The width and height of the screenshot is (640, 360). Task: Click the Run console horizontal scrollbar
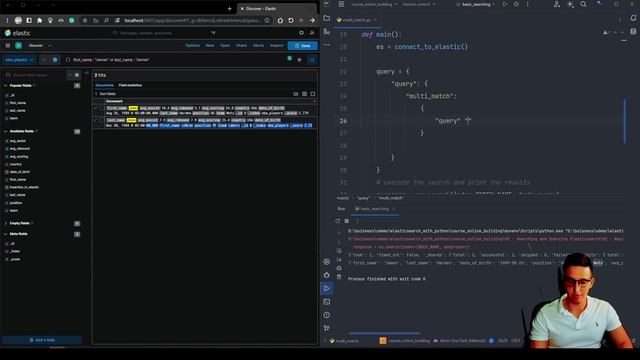point(384,333)
